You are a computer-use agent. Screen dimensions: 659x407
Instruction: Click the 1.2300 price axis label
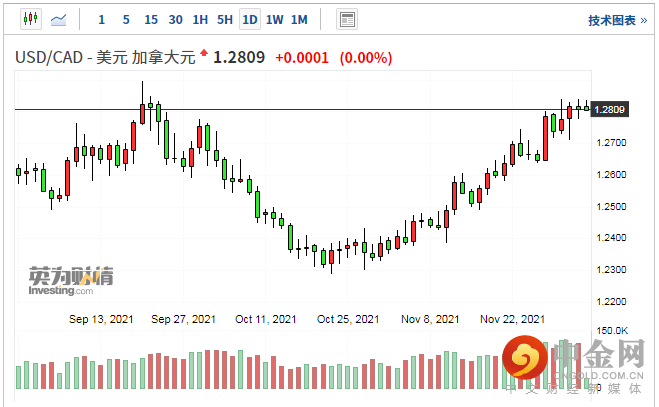[x=611, y=270]
